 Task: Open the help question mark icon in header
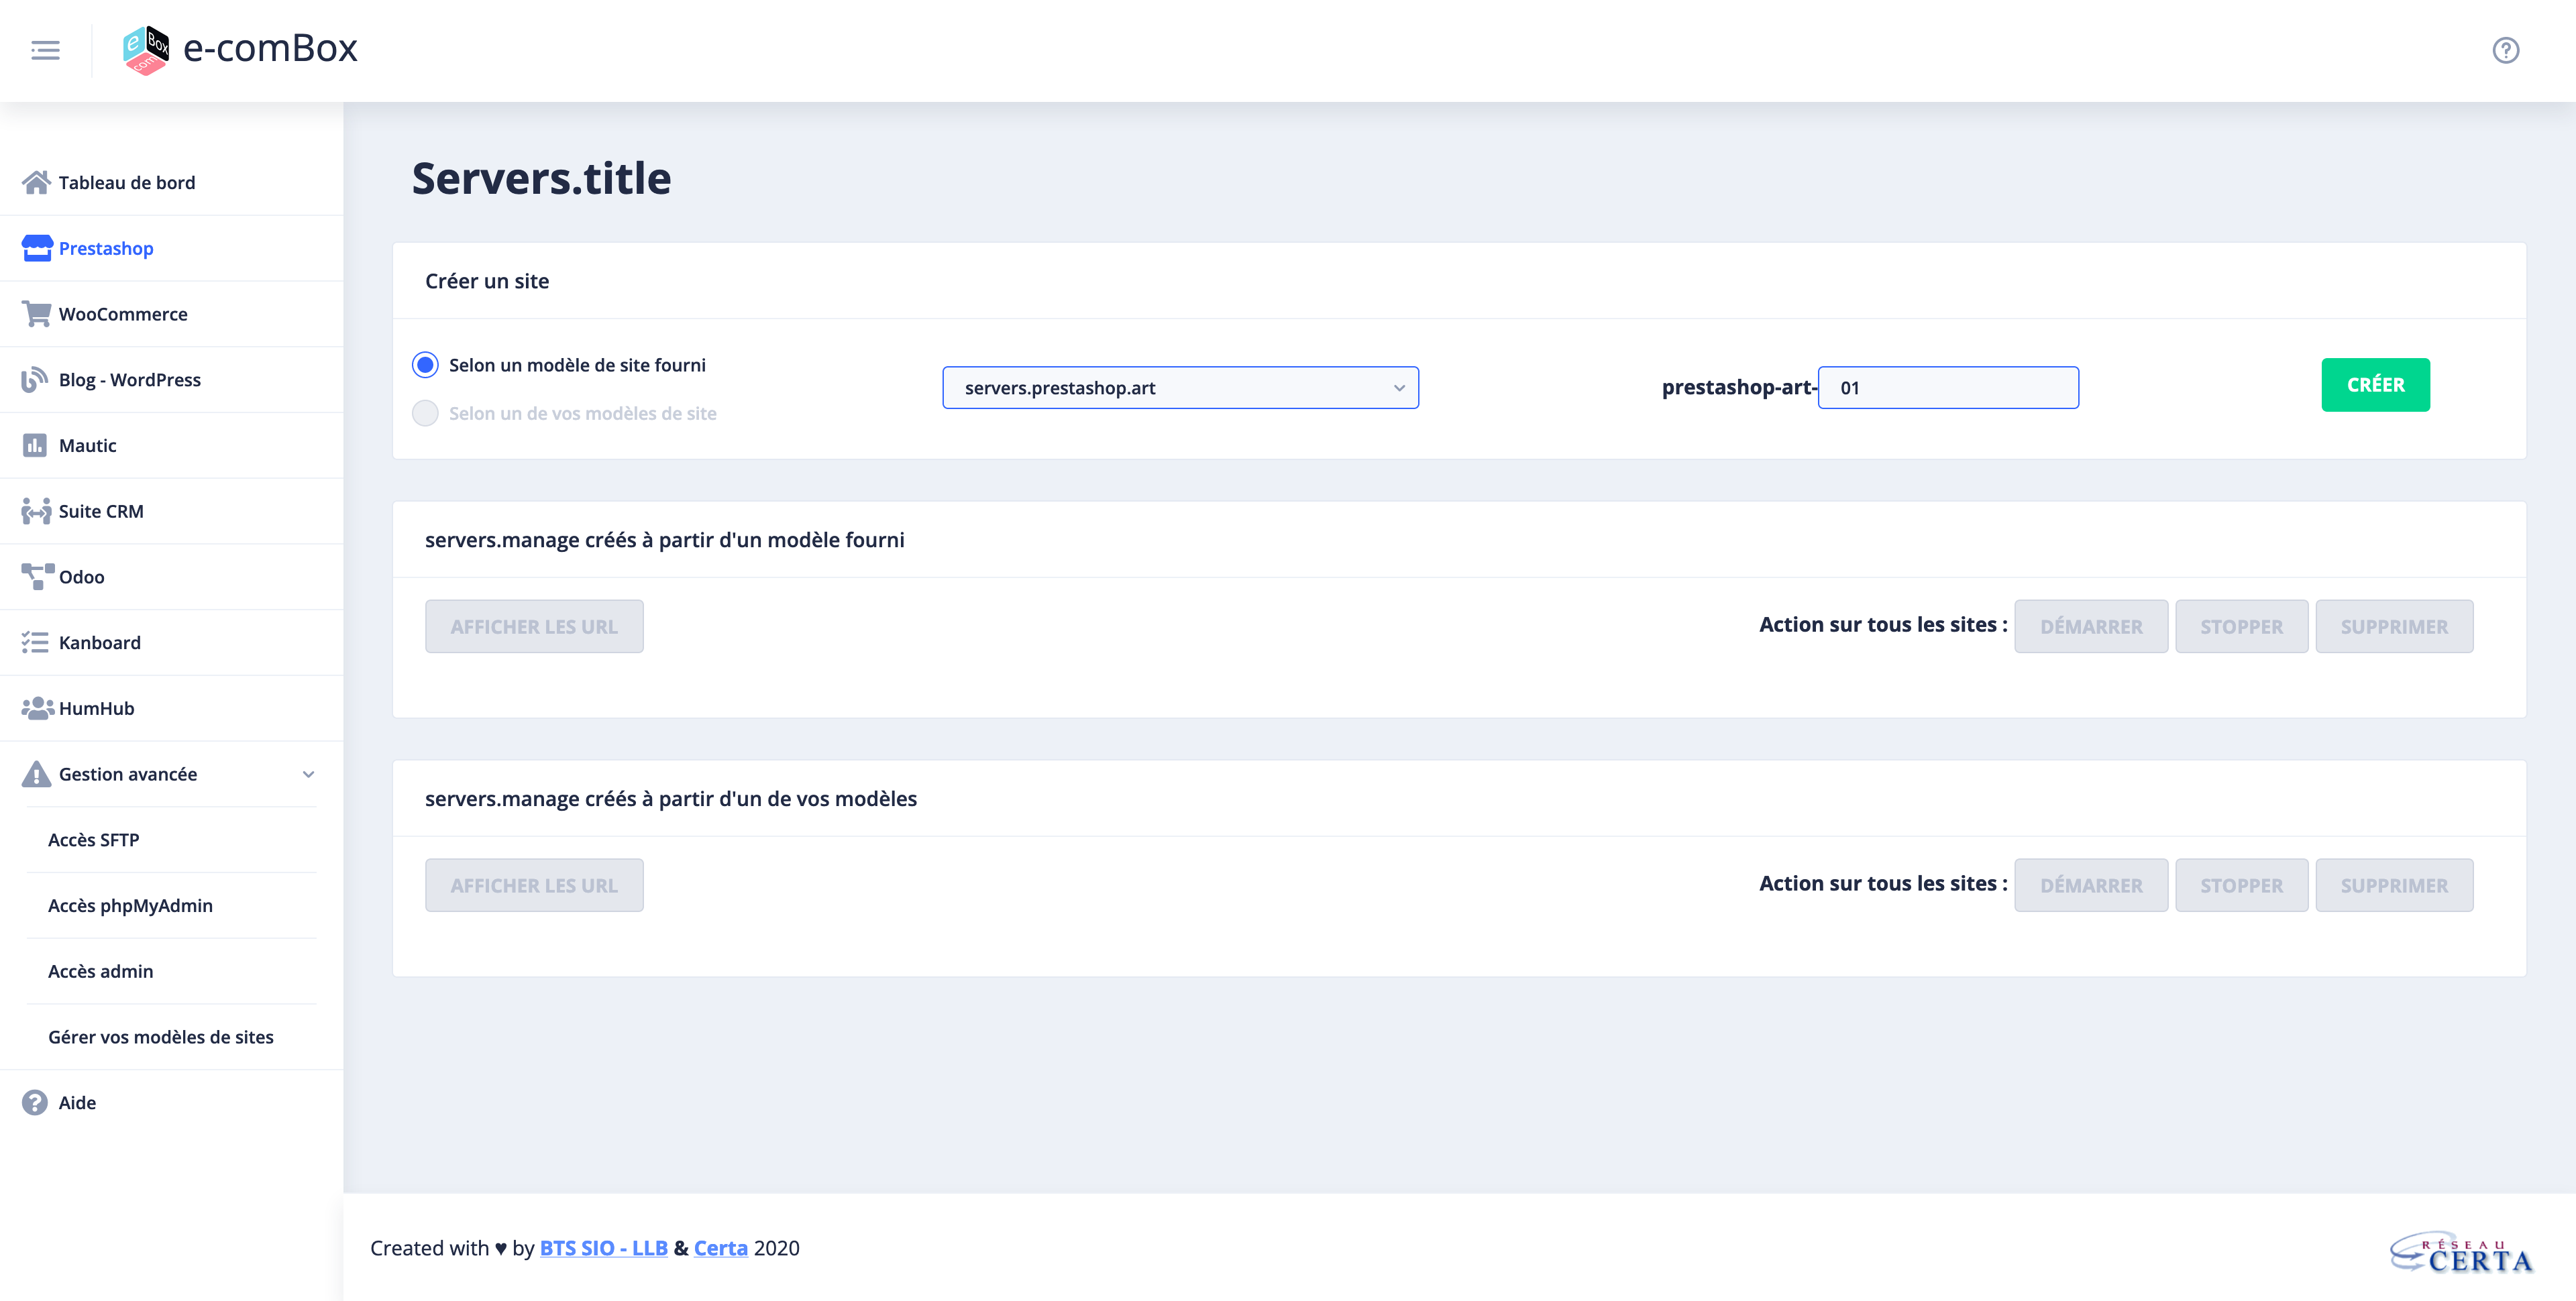click(x=2505, y=50)
